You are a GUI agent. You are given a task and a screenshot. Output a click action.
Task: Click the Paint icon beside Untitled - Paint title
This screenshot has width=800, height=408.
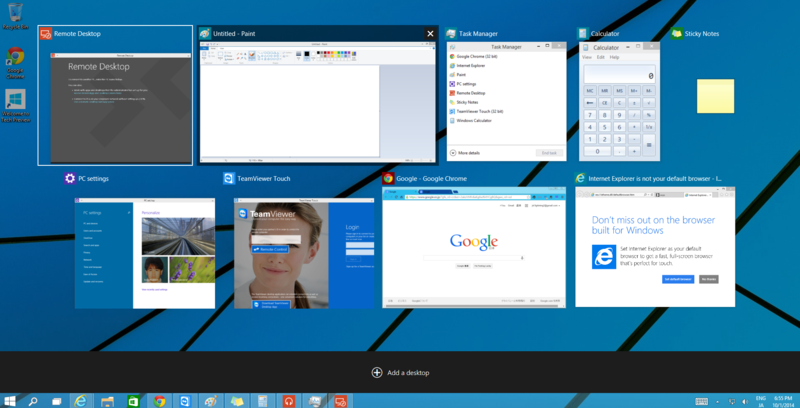(x=205, y=34)
